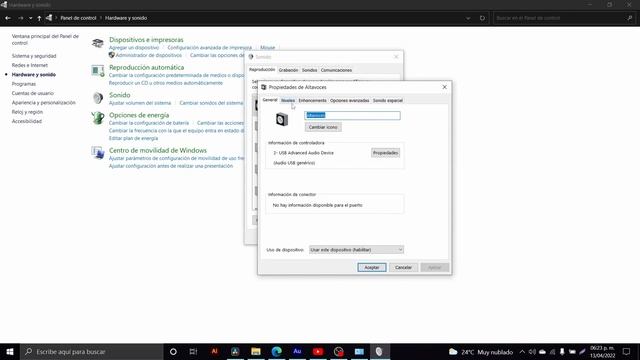Click the speaker icon in the General tab
The image size is (640, 360).
[x=282, y=120]
